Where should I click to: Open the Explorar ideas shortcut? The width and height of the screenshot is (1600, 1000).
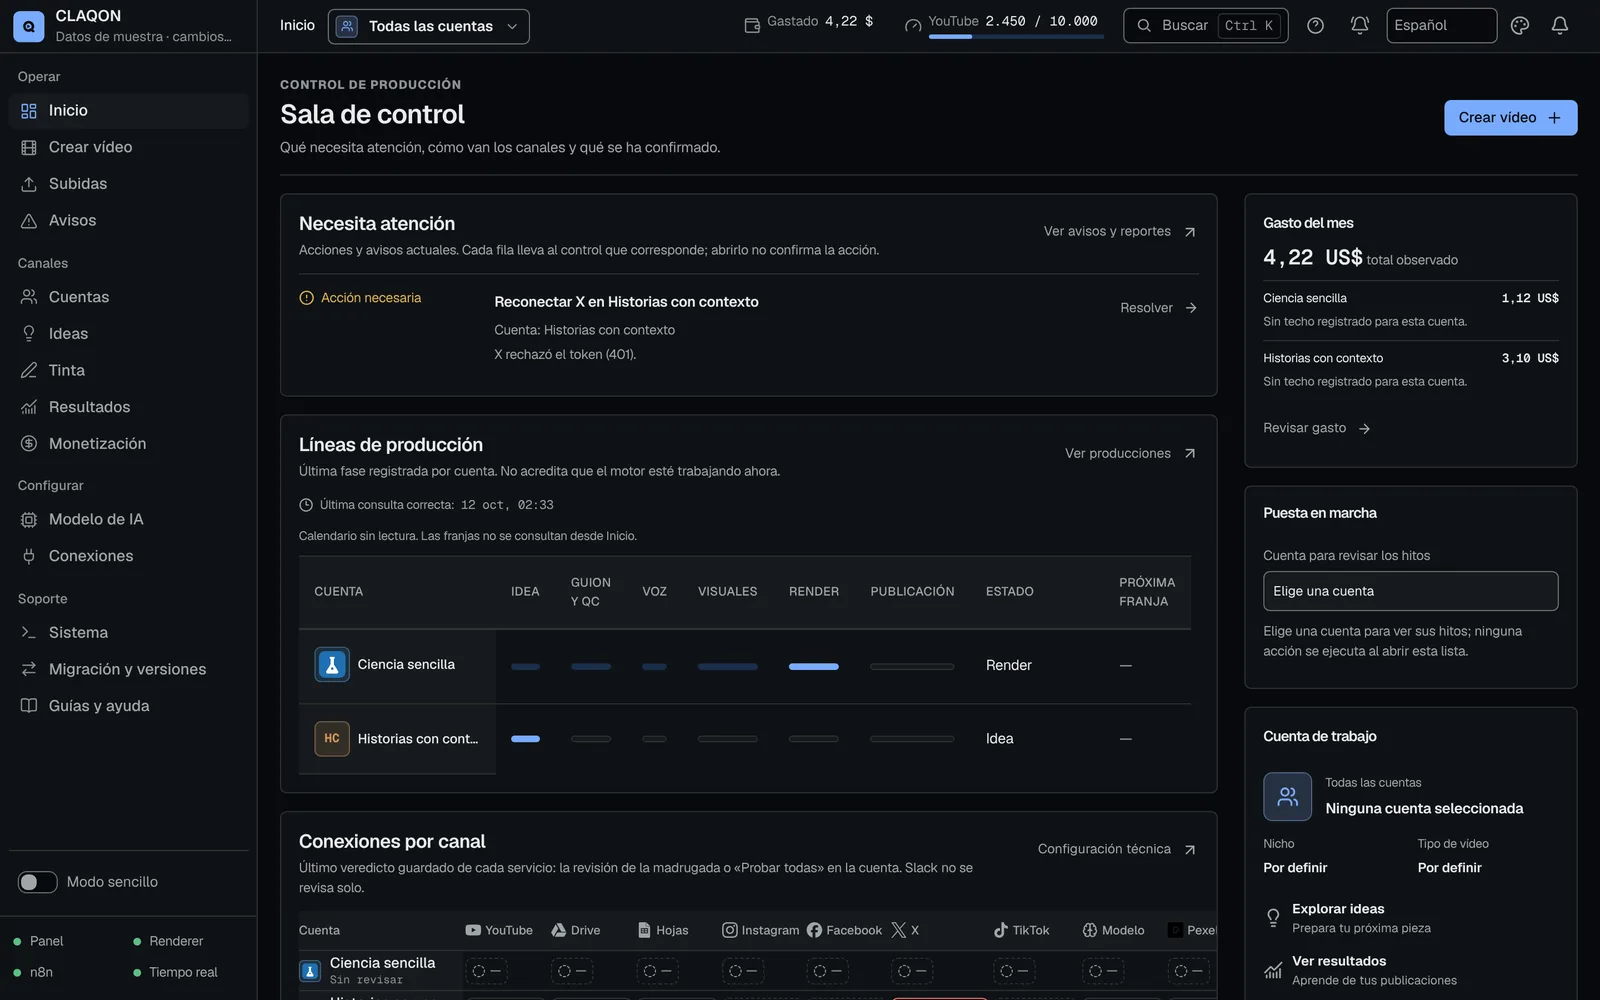click(x=1410, y=918)
